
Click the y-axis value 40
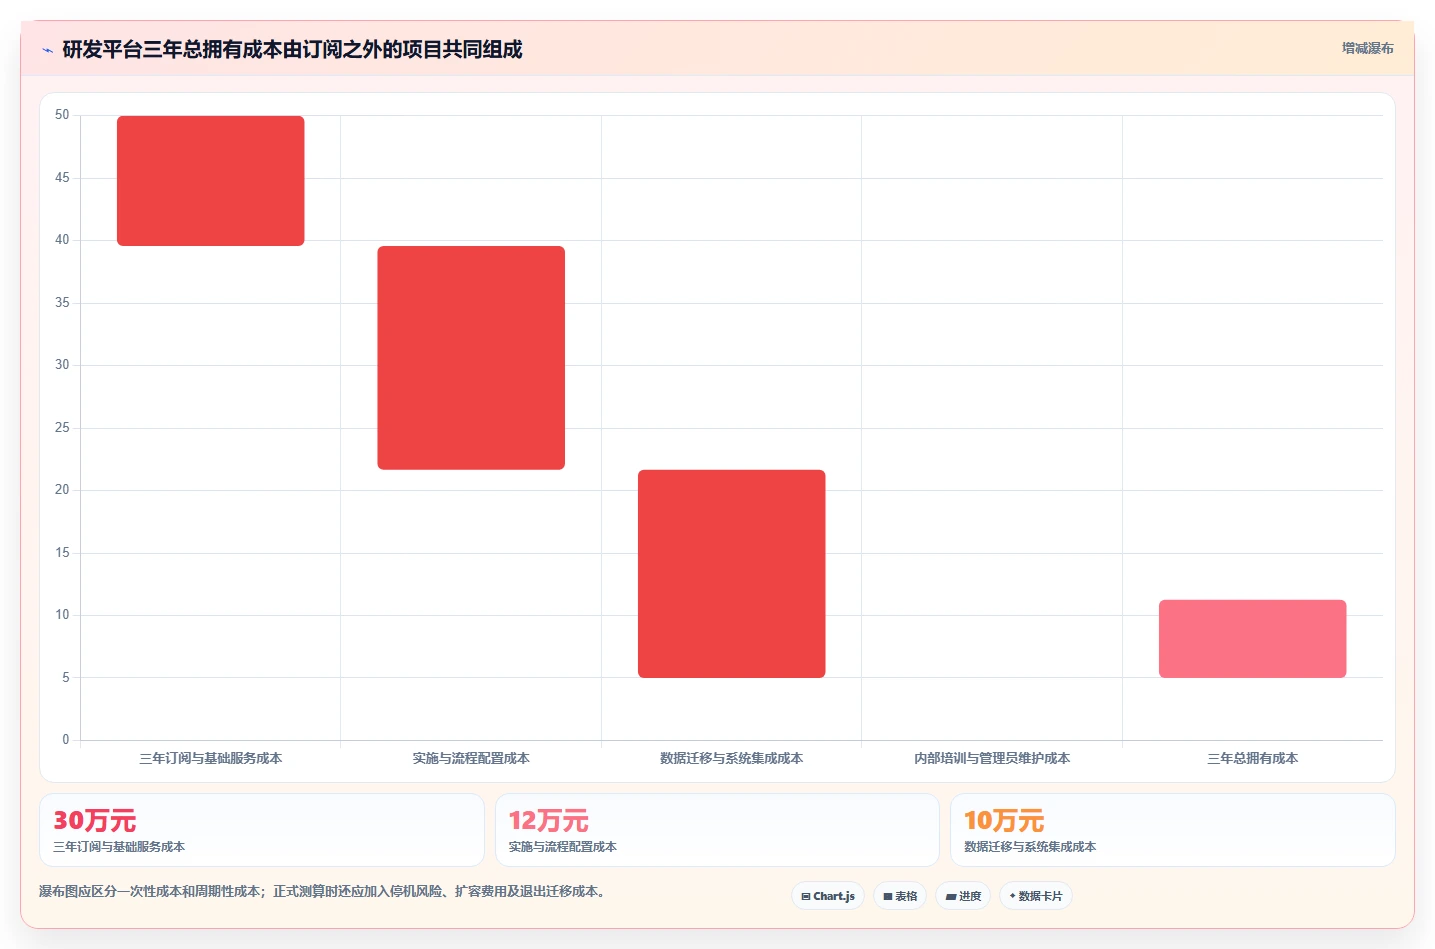[62, 240]
